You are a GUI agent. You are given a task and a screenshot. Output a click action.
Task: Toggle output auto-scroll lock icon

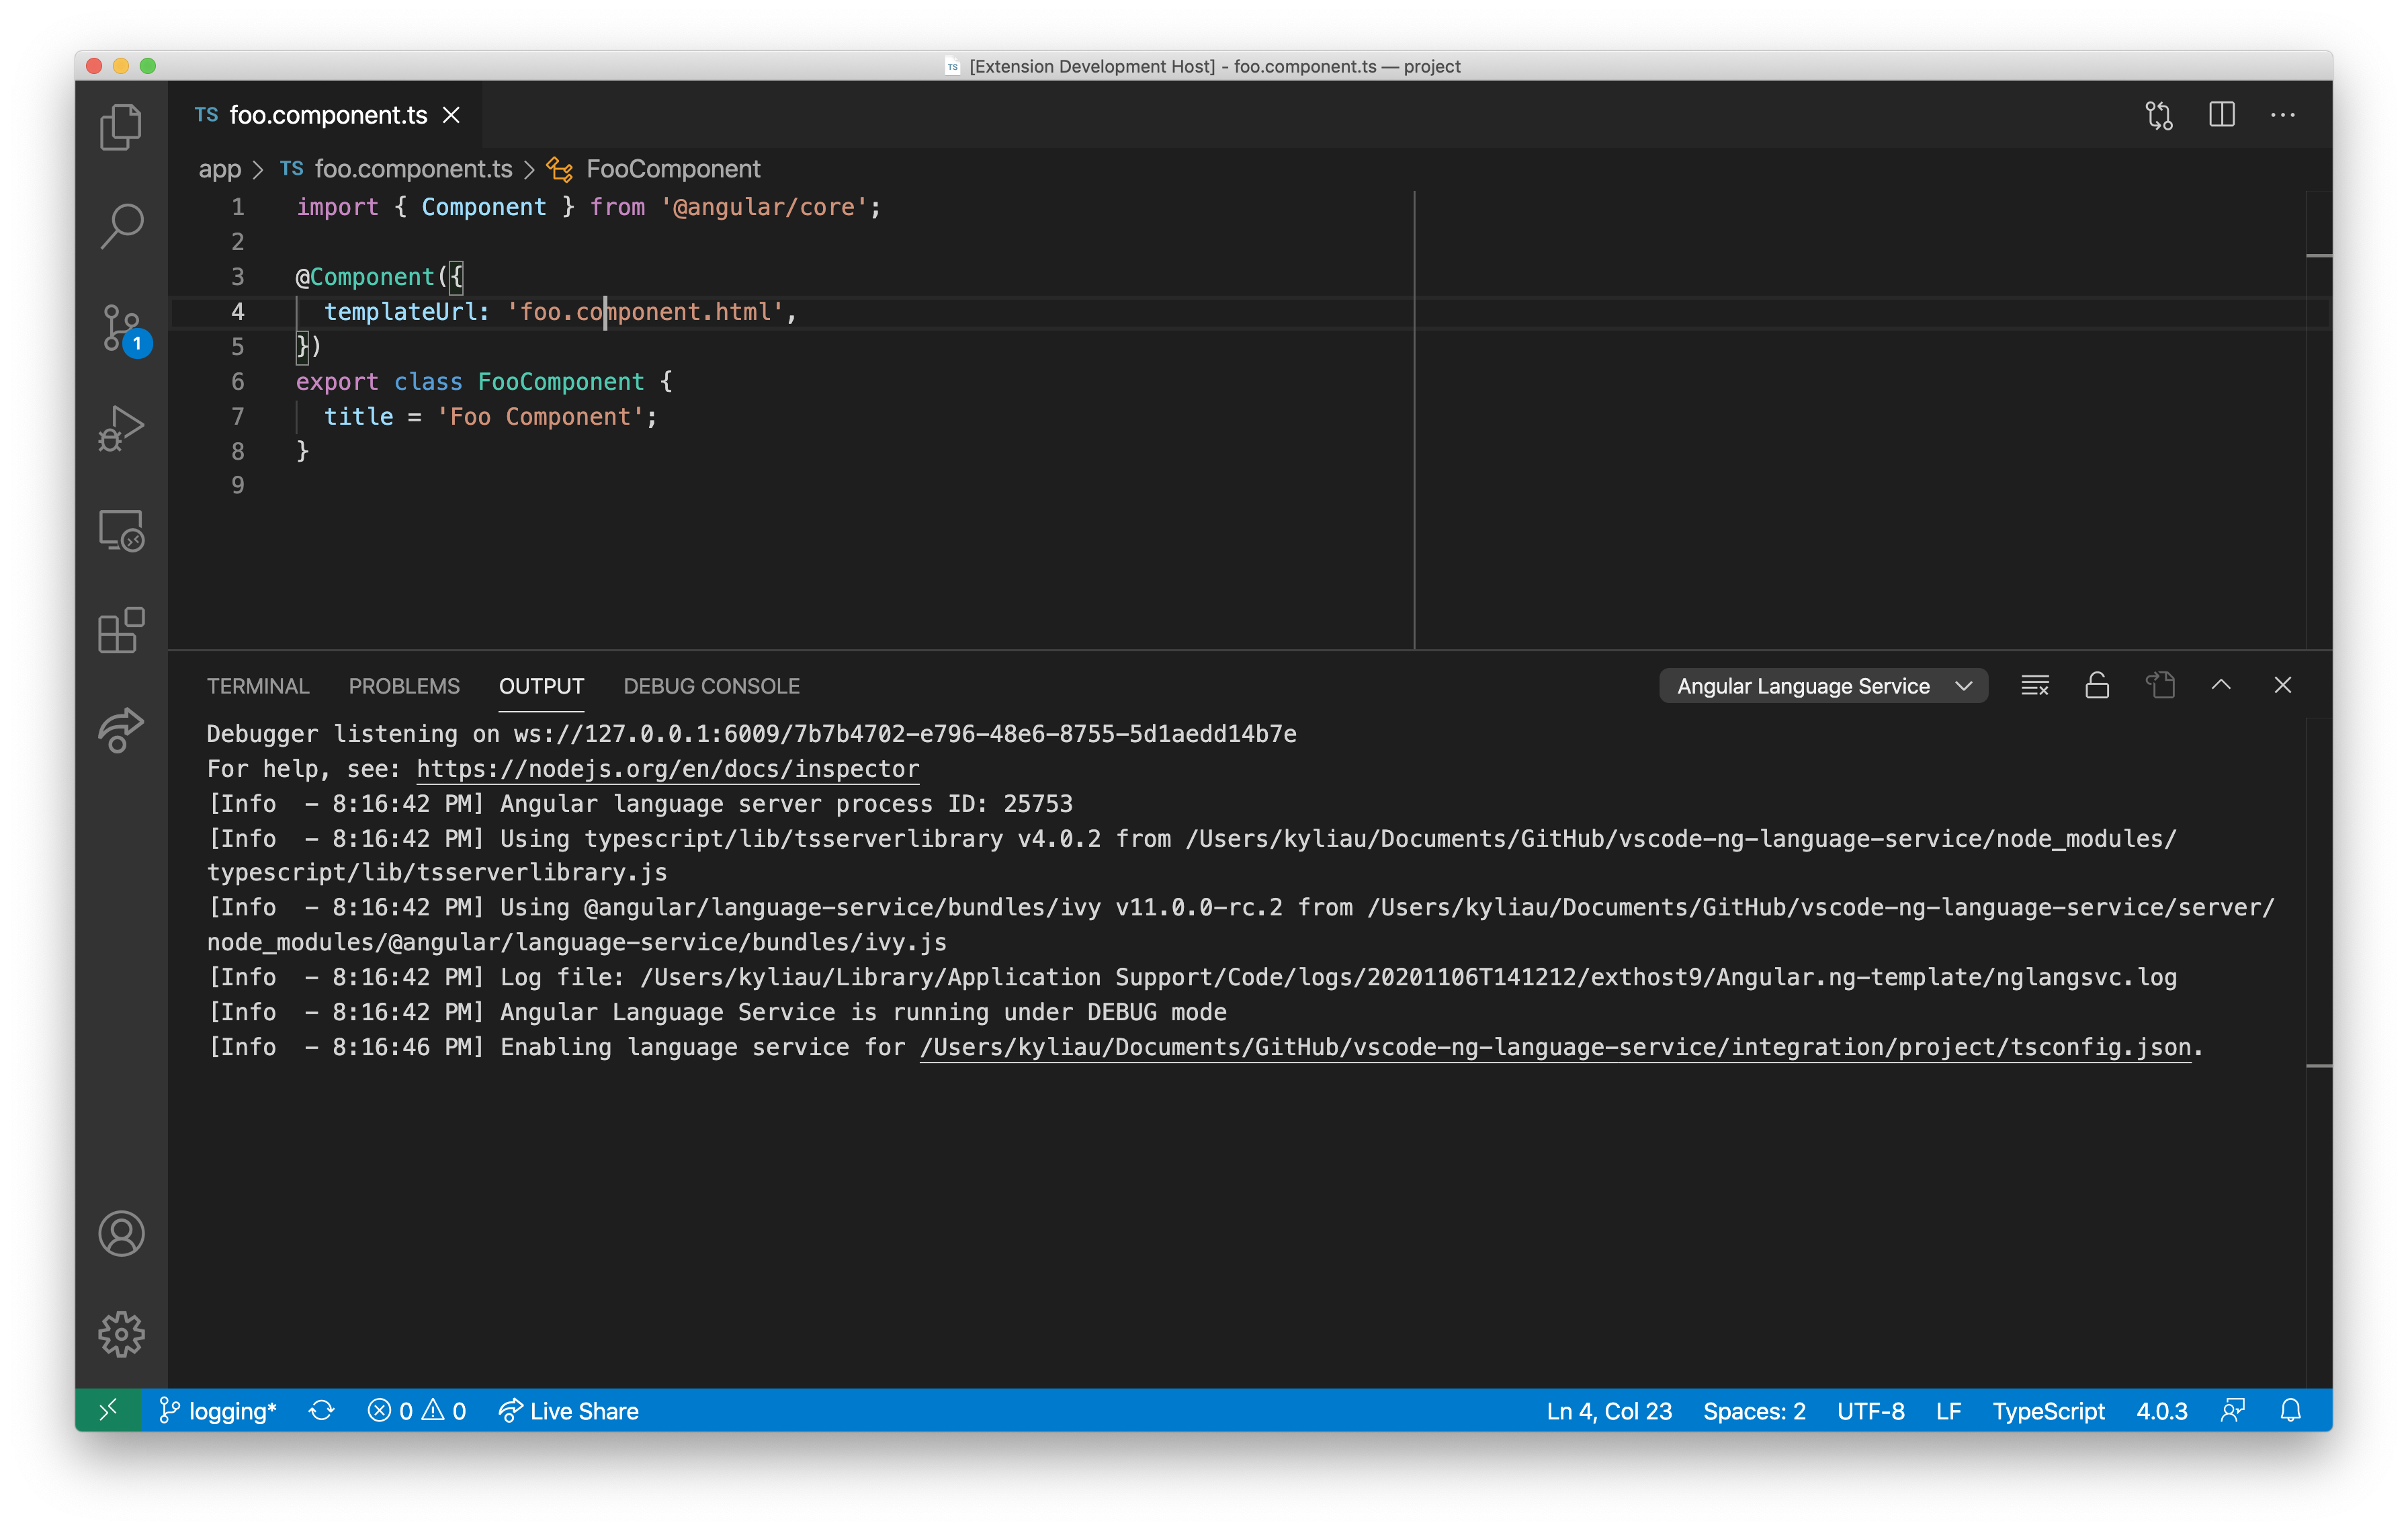click(x=2097, y=686)
